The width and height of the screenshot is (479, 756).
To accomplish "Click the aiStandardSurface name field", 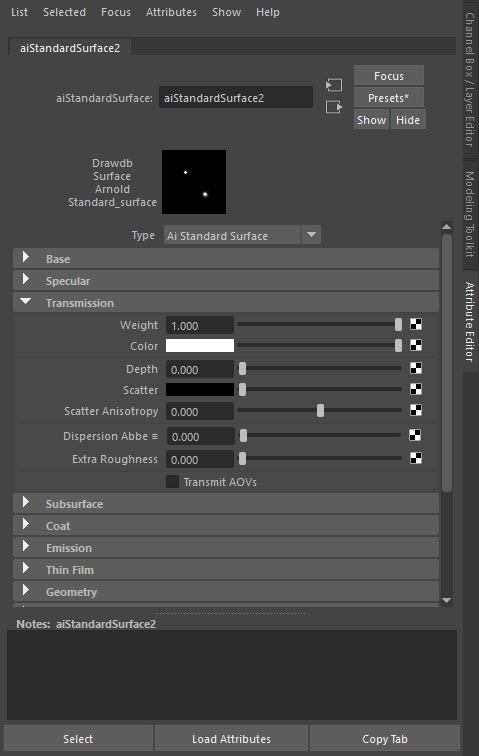I will click(x=236, y=97).
